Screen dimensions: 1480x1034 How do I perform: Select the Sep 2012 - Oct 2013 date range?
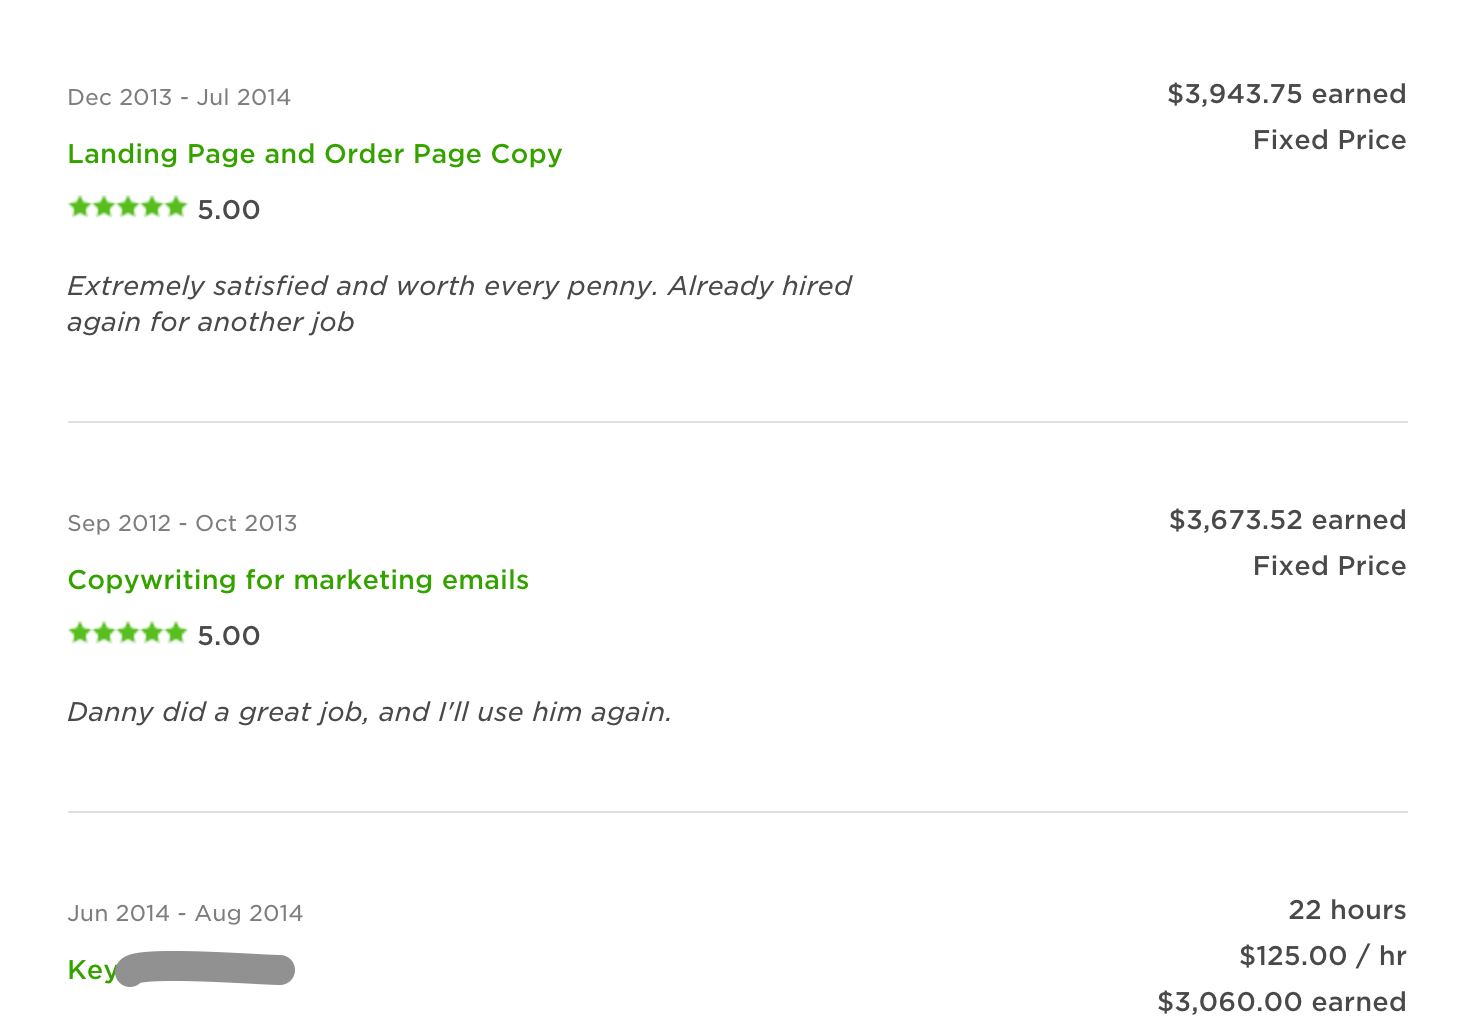click(x=182, y=523)
